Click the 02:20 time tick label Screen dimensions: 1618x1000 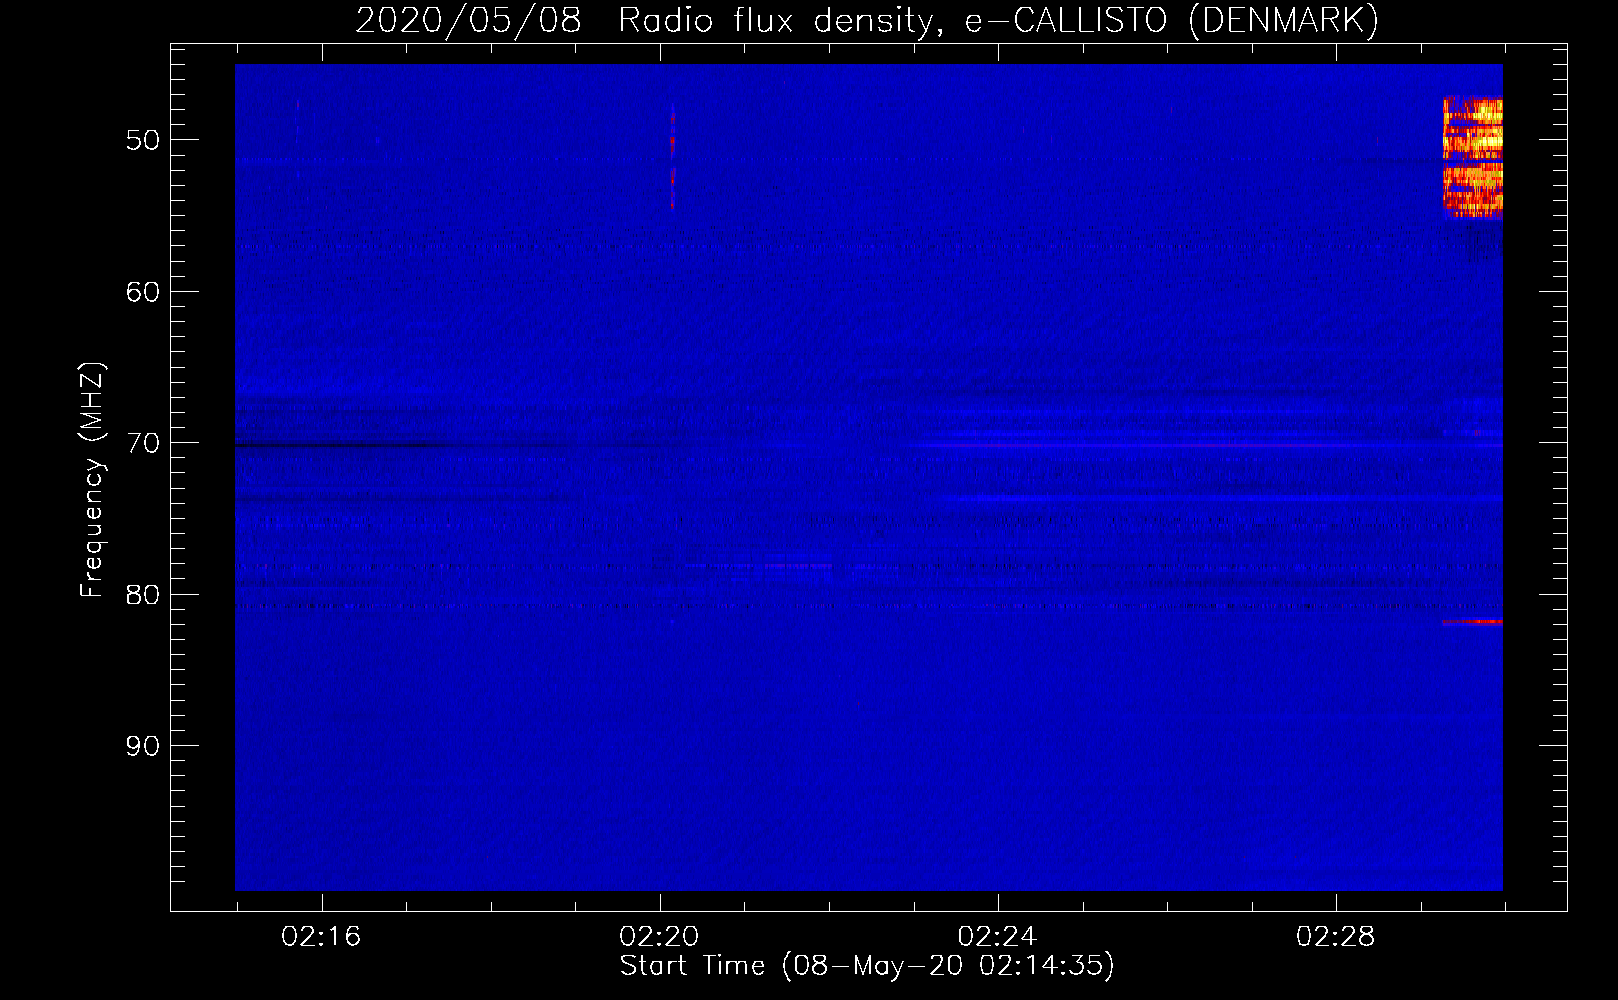click(x=659, y=936)
